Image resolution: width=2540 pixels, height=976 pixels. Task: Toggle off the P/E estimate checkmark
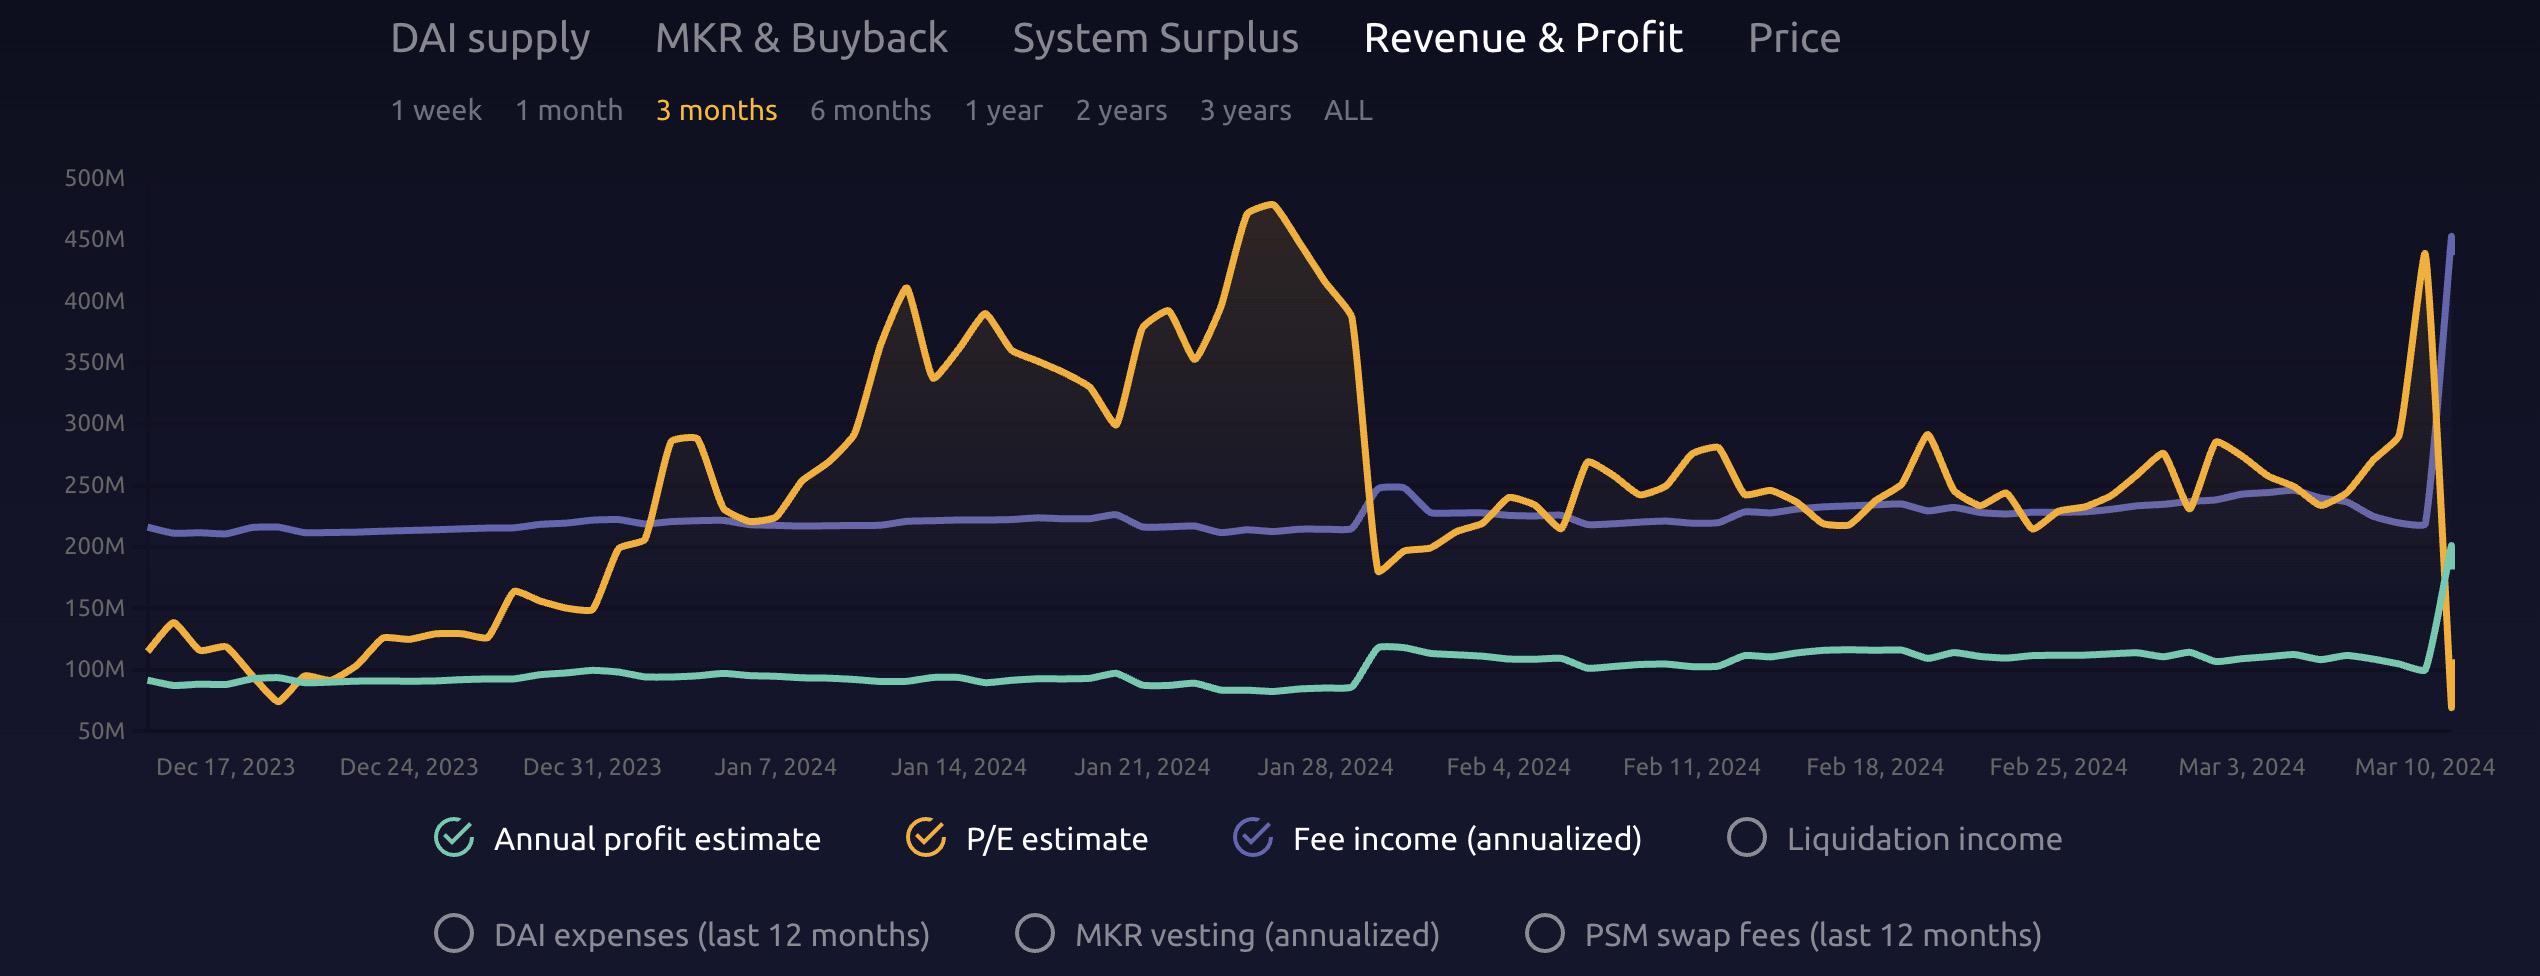926,838
